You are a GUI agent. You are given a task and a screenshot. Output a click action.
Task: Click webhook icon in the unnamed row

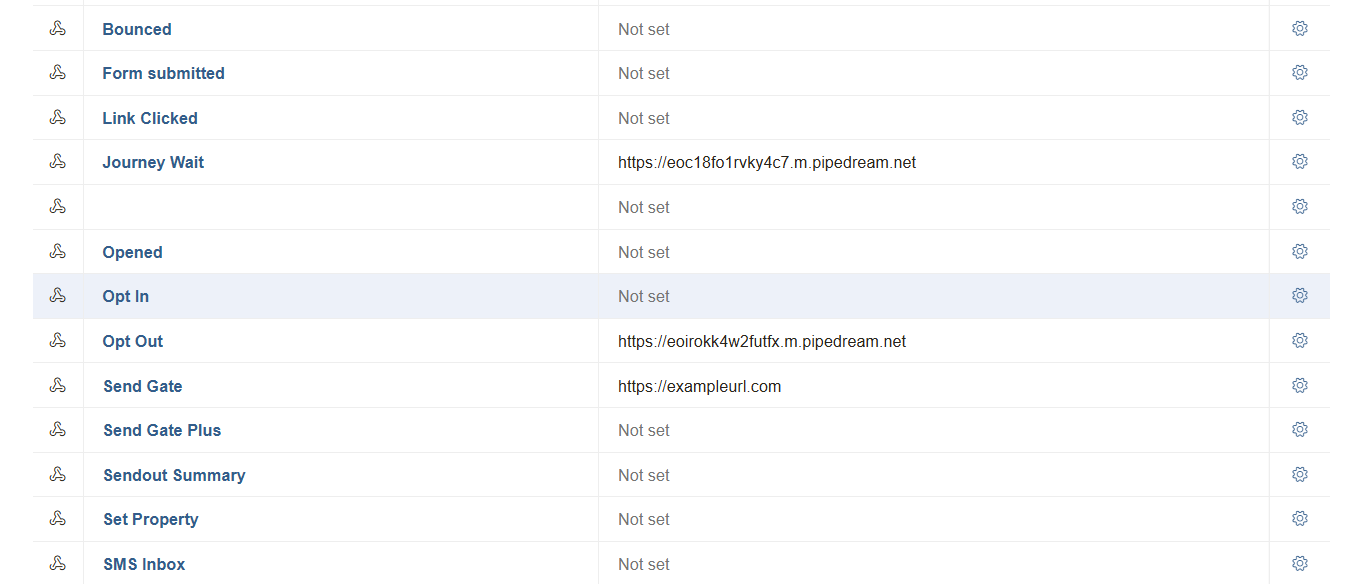(58, 207)
